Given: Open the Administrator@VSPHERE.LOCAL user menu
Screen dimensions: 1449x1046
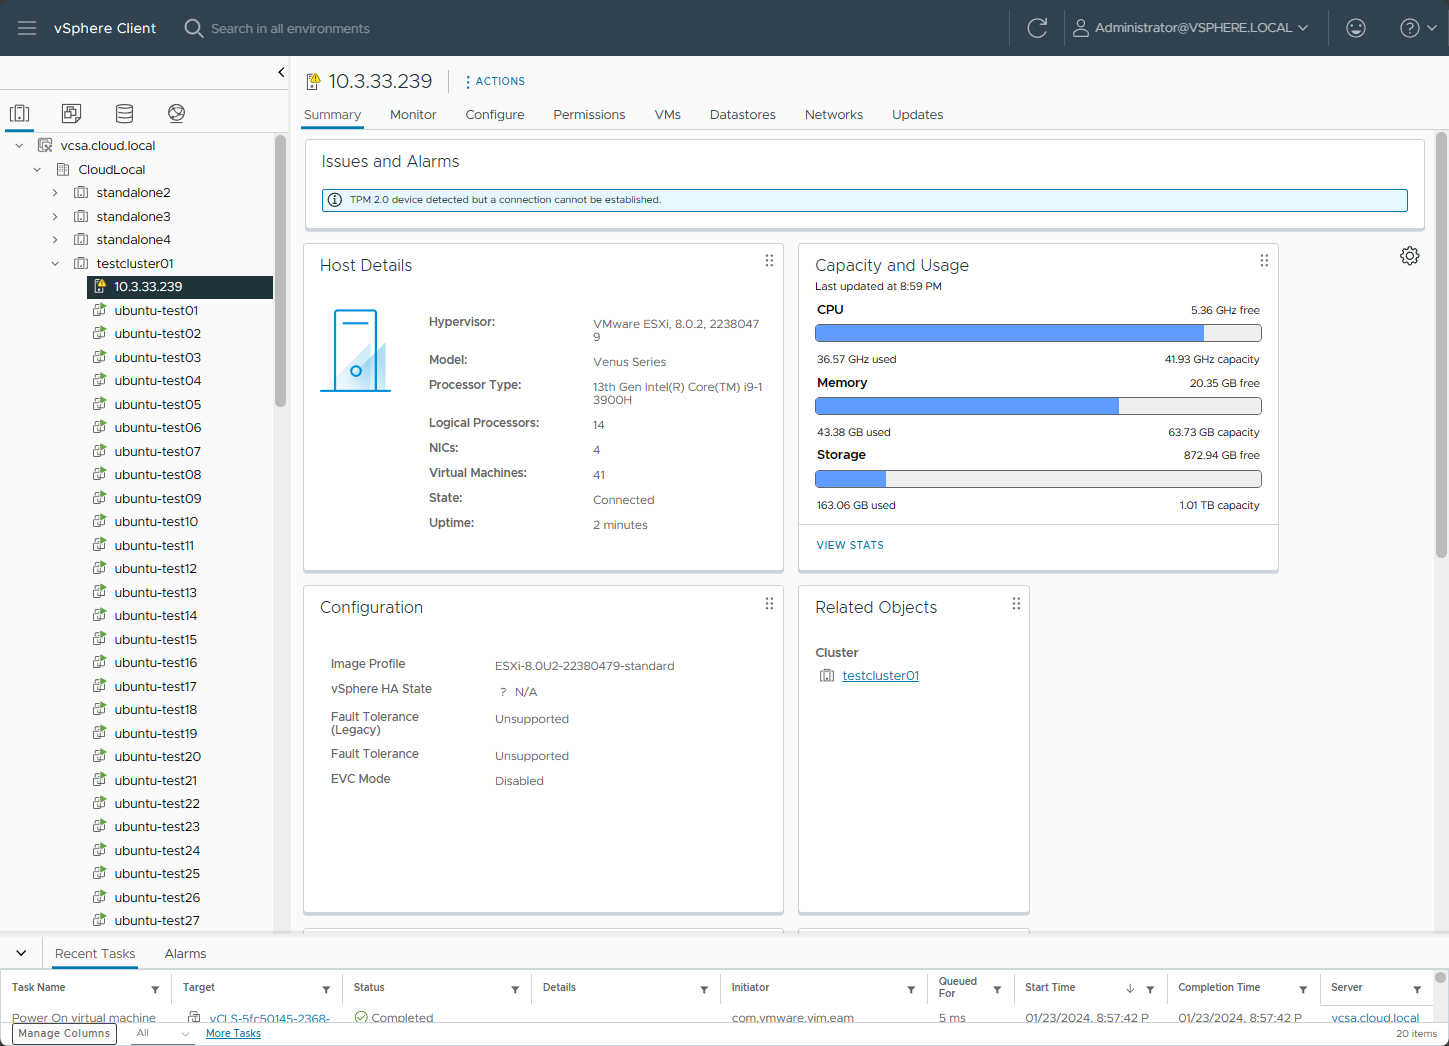Looking at the screenshot, I should click(1191, 28).
